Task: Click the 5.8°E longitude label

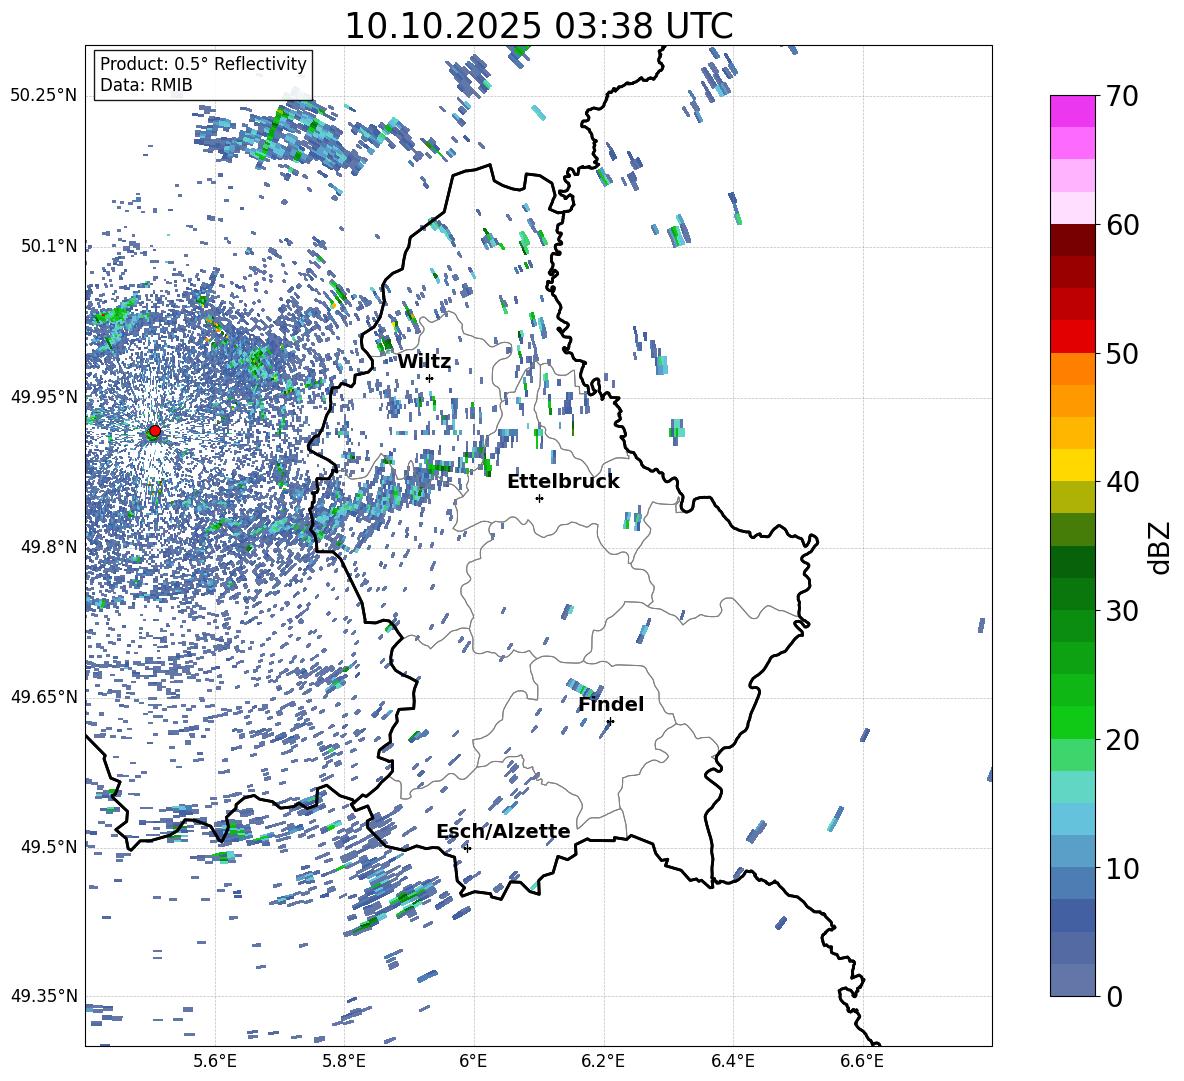Action: 344,1061
